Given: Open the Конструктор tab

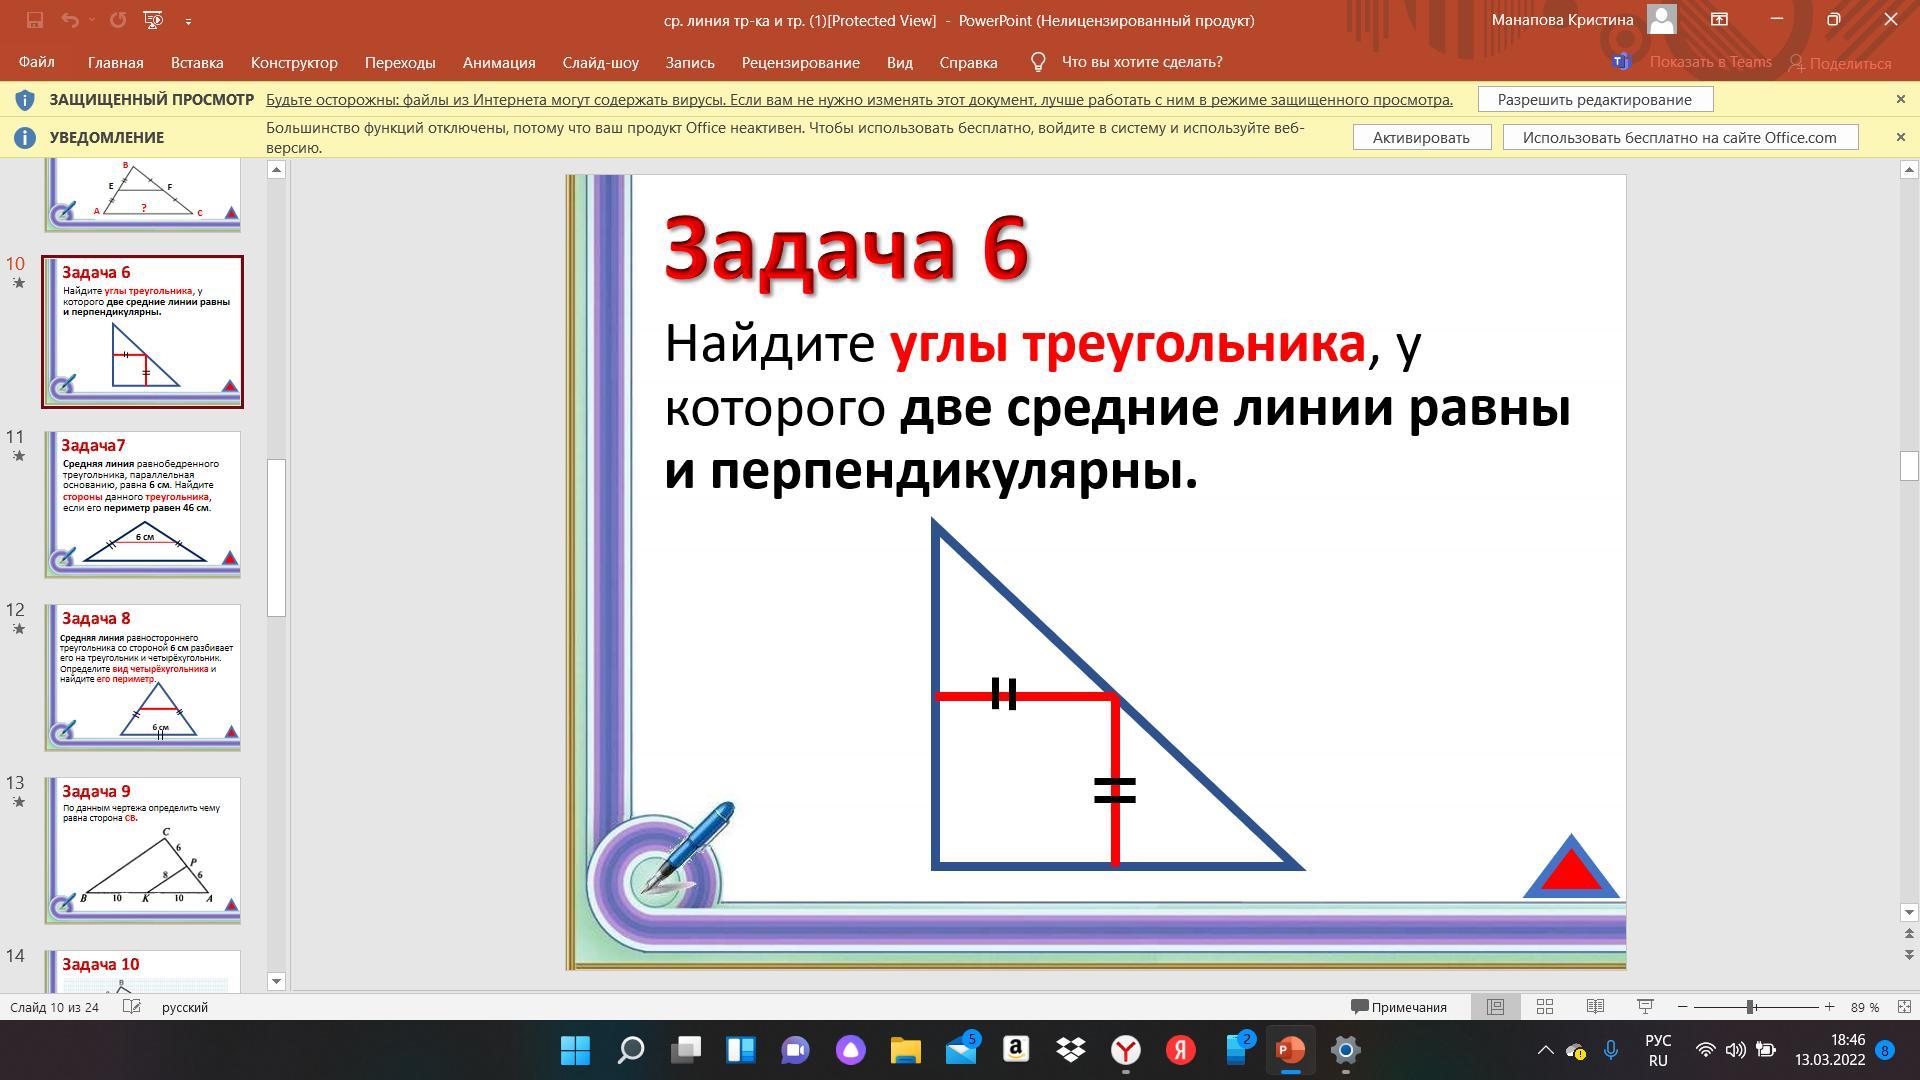Looking at the screenshot, I should (294, 62).
